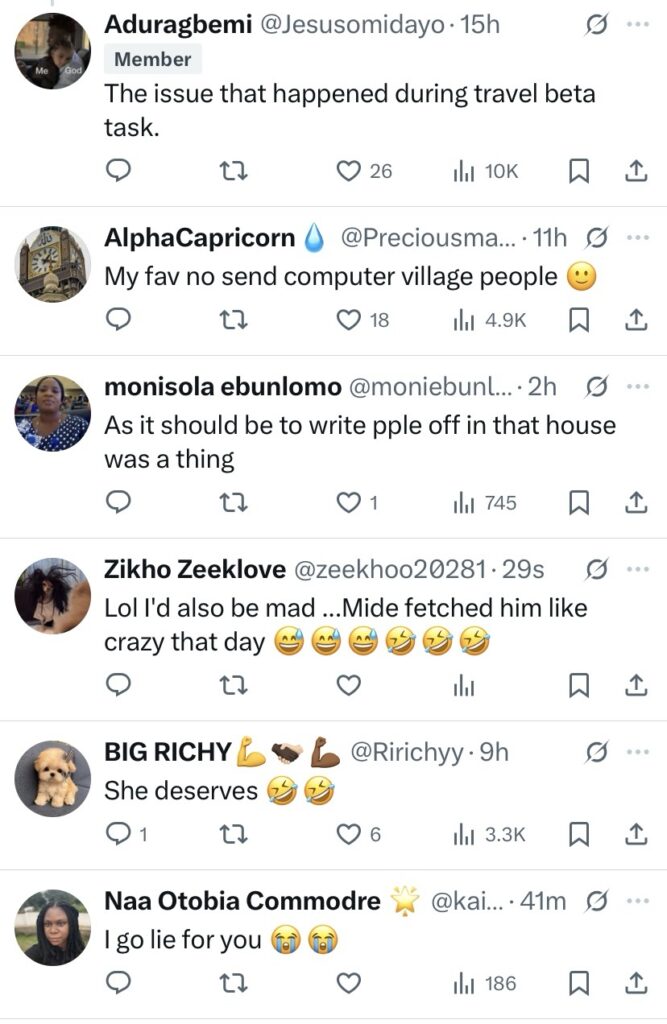Like Aduragbemi's tweet with 26 likes
Image resolution: width=667 pixels, height=1024 pixels.
coord(348,171)
